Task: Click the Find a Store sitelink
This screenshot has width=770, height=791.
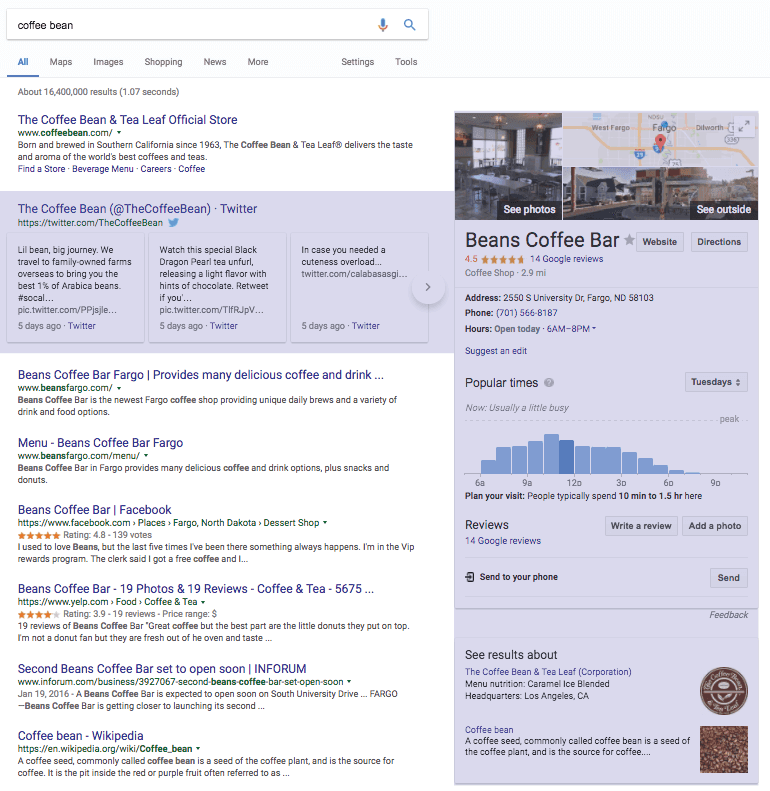Action: [41, 169]
